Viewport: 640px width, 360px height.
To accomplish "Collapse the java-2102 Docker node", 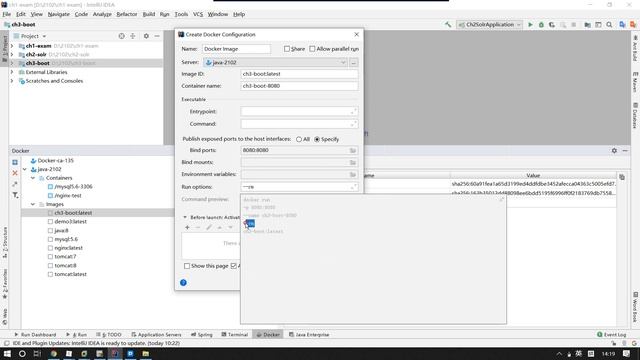I will [x=25, y=169].
